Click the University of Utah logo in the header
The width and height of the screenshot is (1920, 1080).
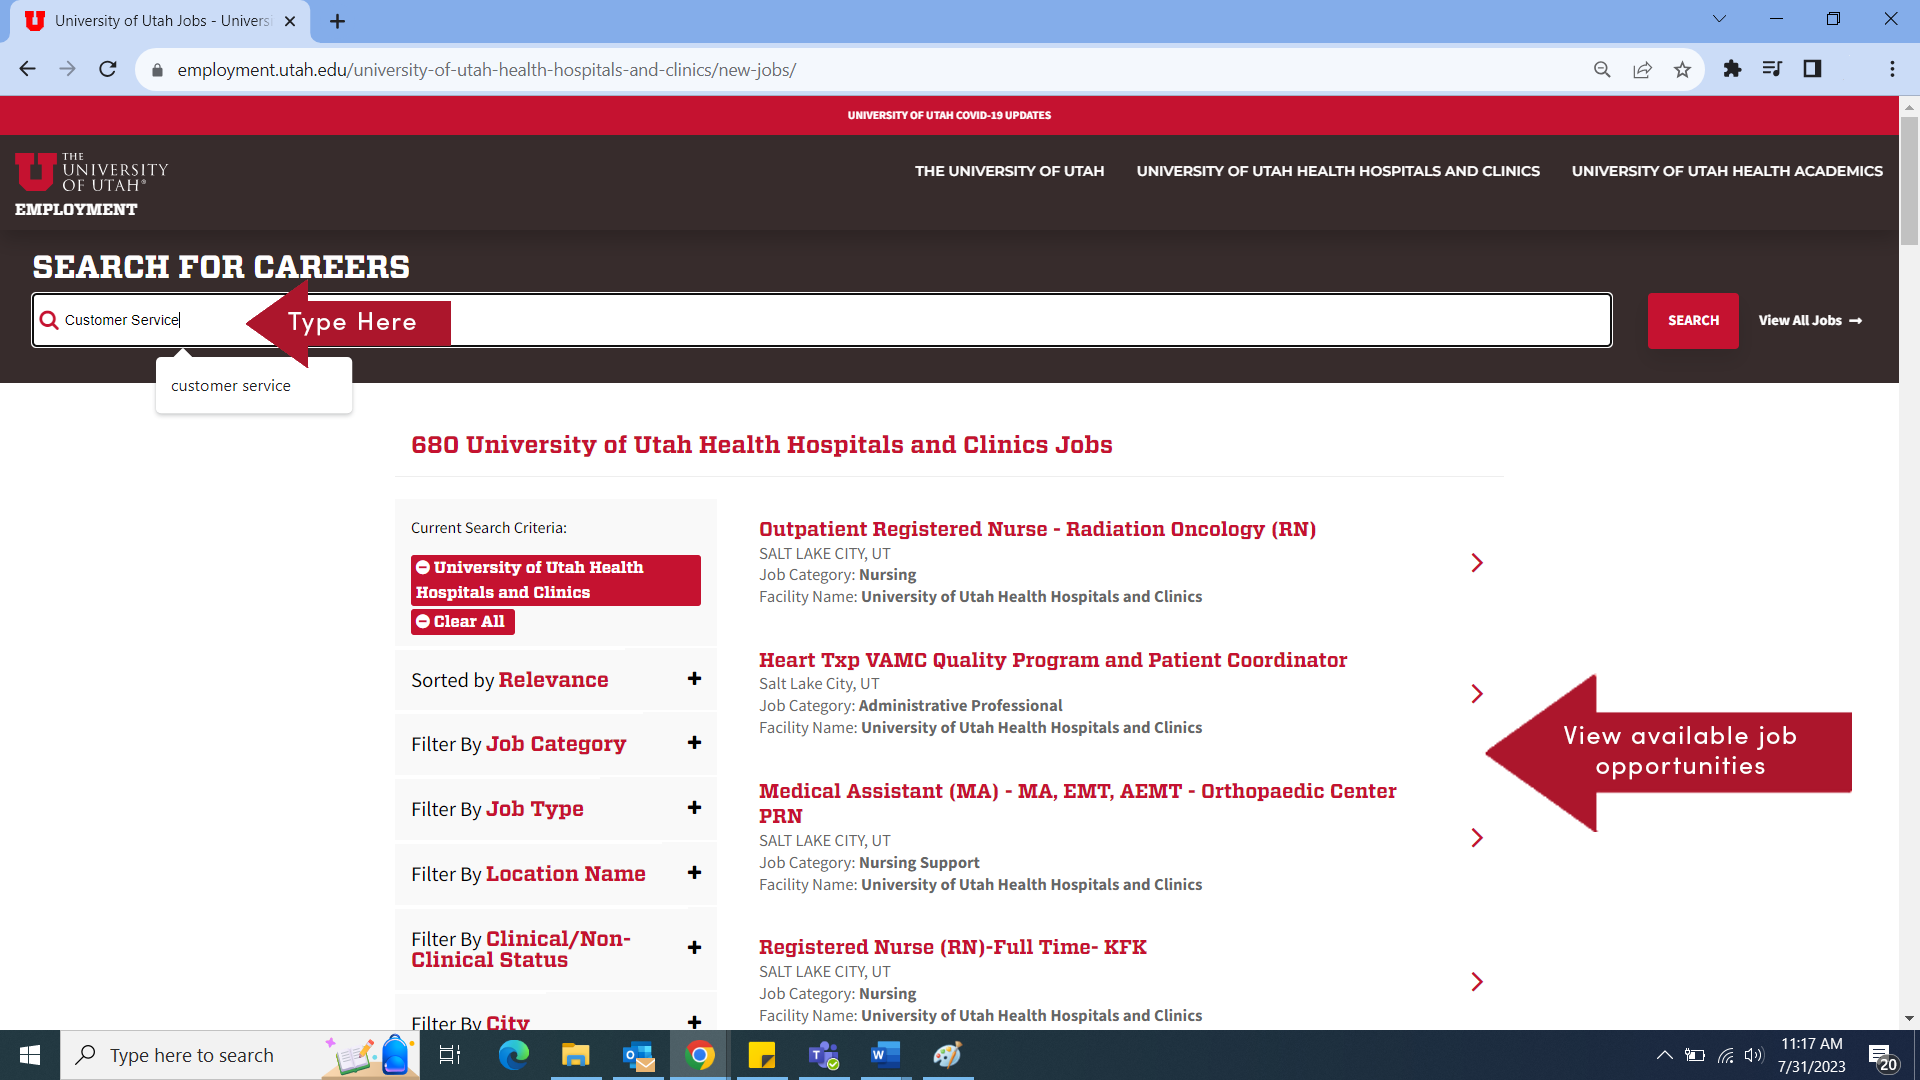pyautogui.click(x=92, y=175)
